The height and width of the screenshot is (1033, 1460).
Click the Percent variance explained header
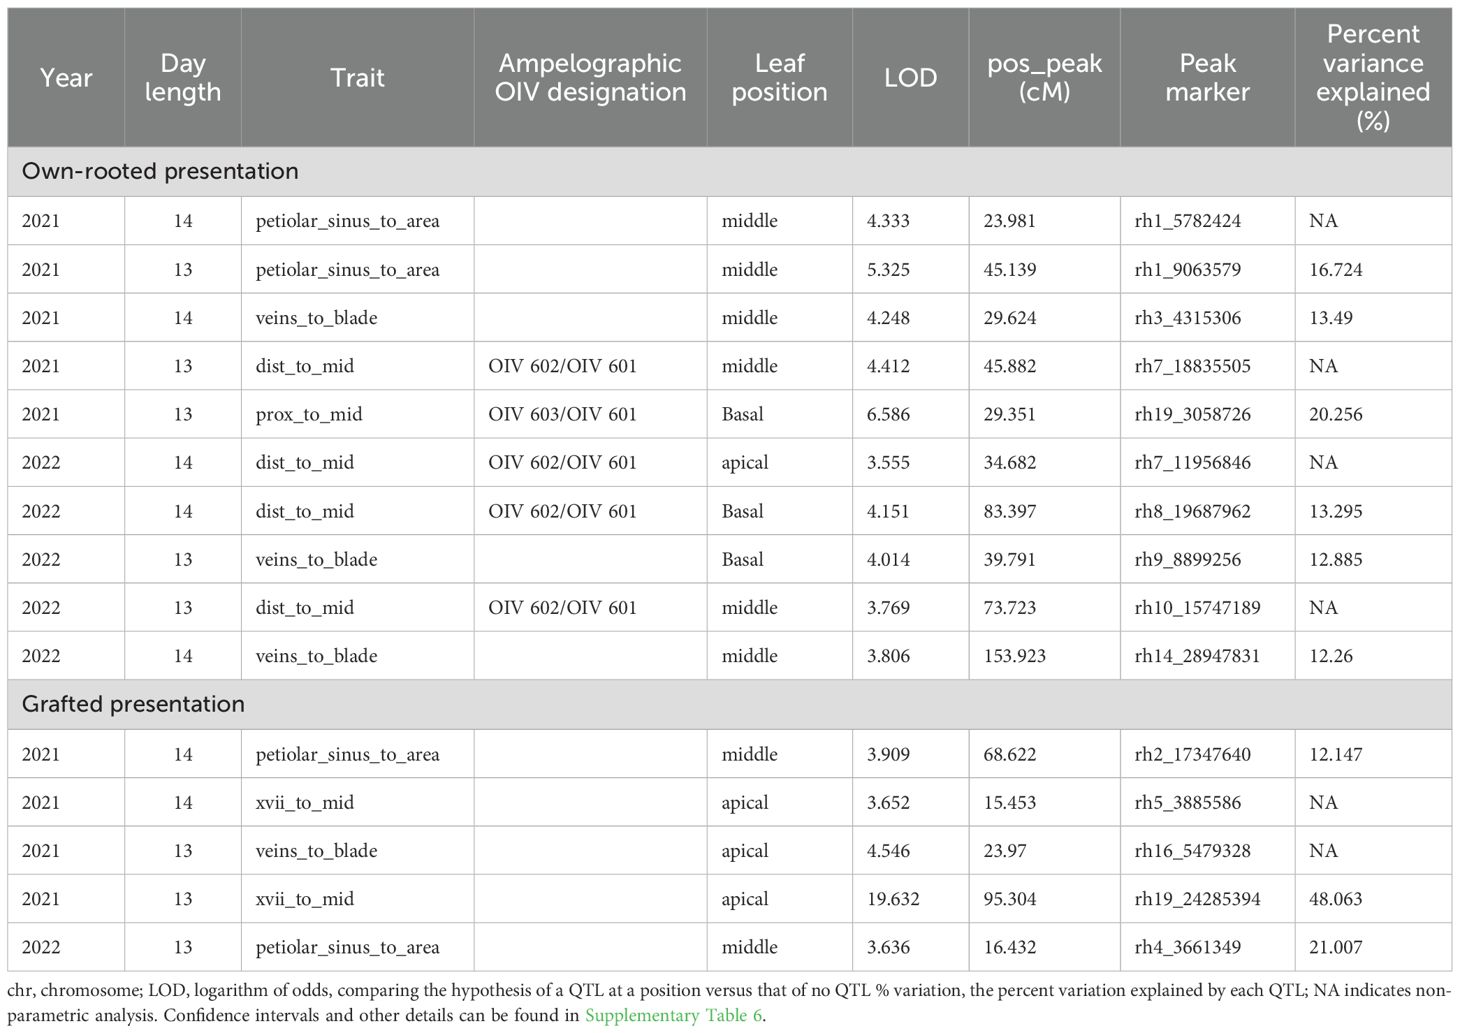[1372, 78]
